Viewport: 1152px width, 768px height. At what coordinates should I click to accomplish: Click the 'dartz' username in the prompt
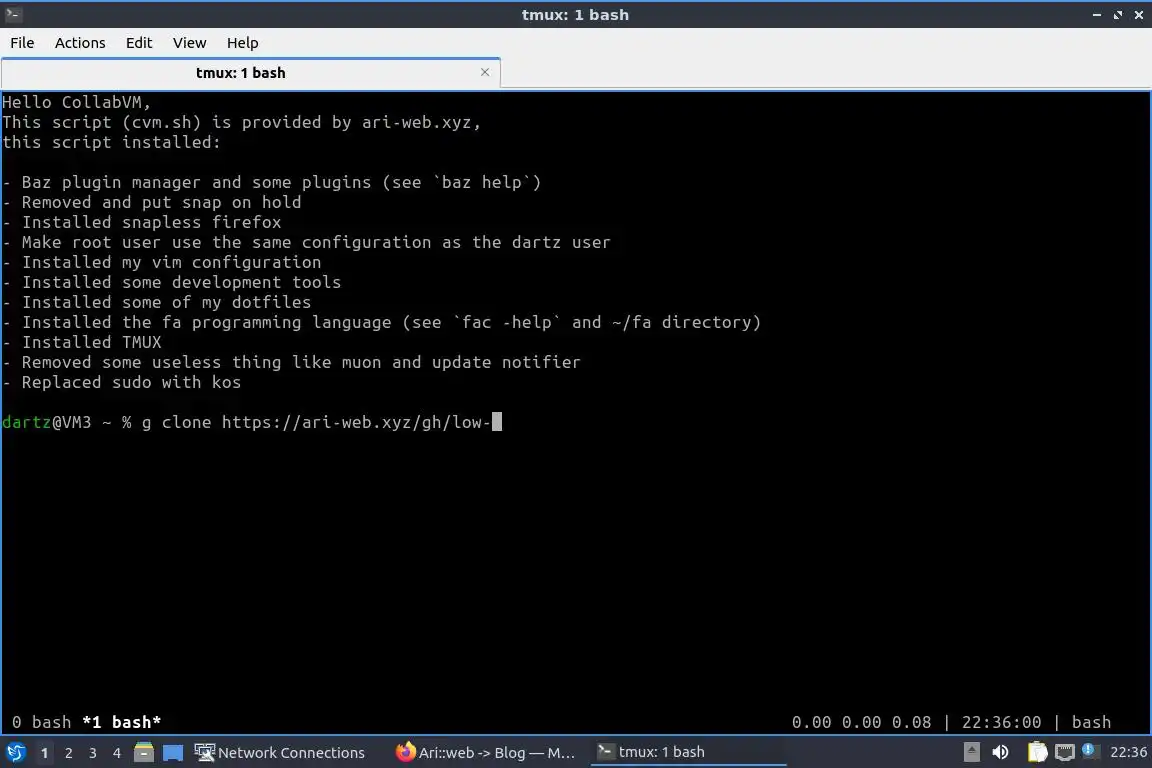point(26,423)
